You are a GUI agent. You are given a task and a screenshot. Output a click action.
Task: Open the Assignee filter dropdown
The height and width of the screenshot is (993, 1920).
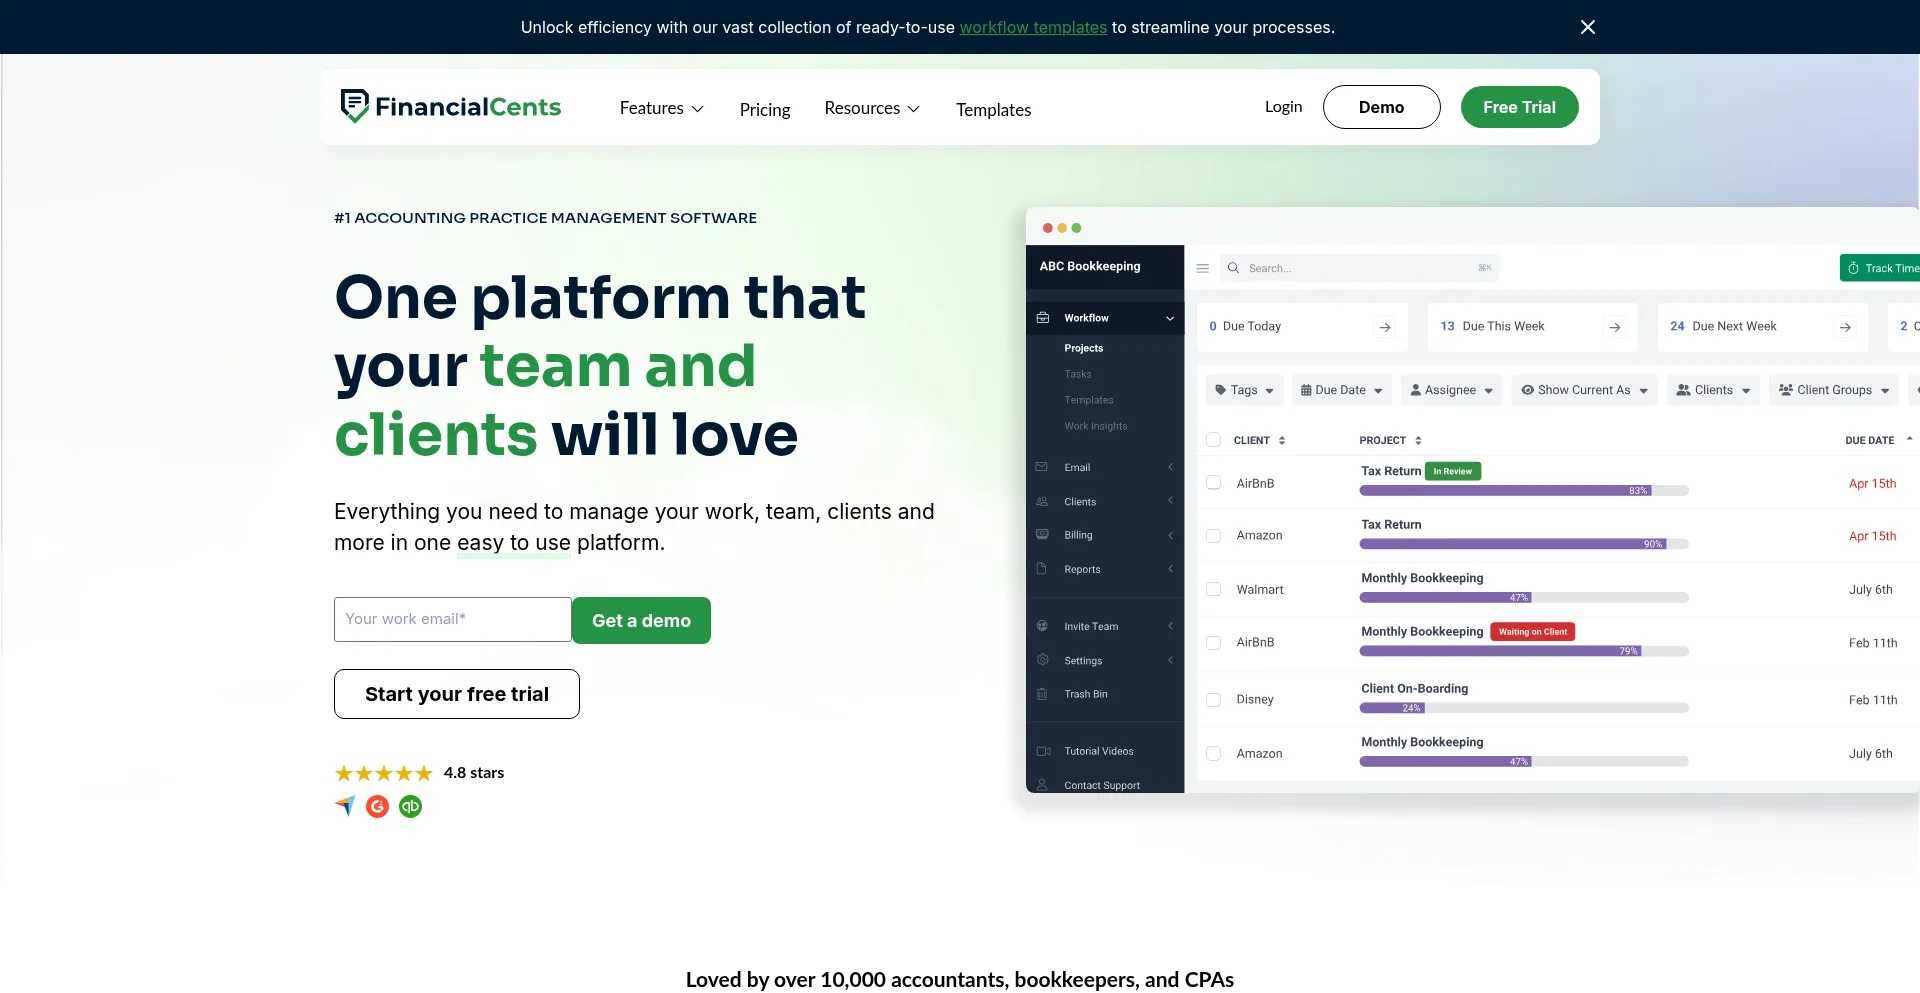[x=1451, y=390]
